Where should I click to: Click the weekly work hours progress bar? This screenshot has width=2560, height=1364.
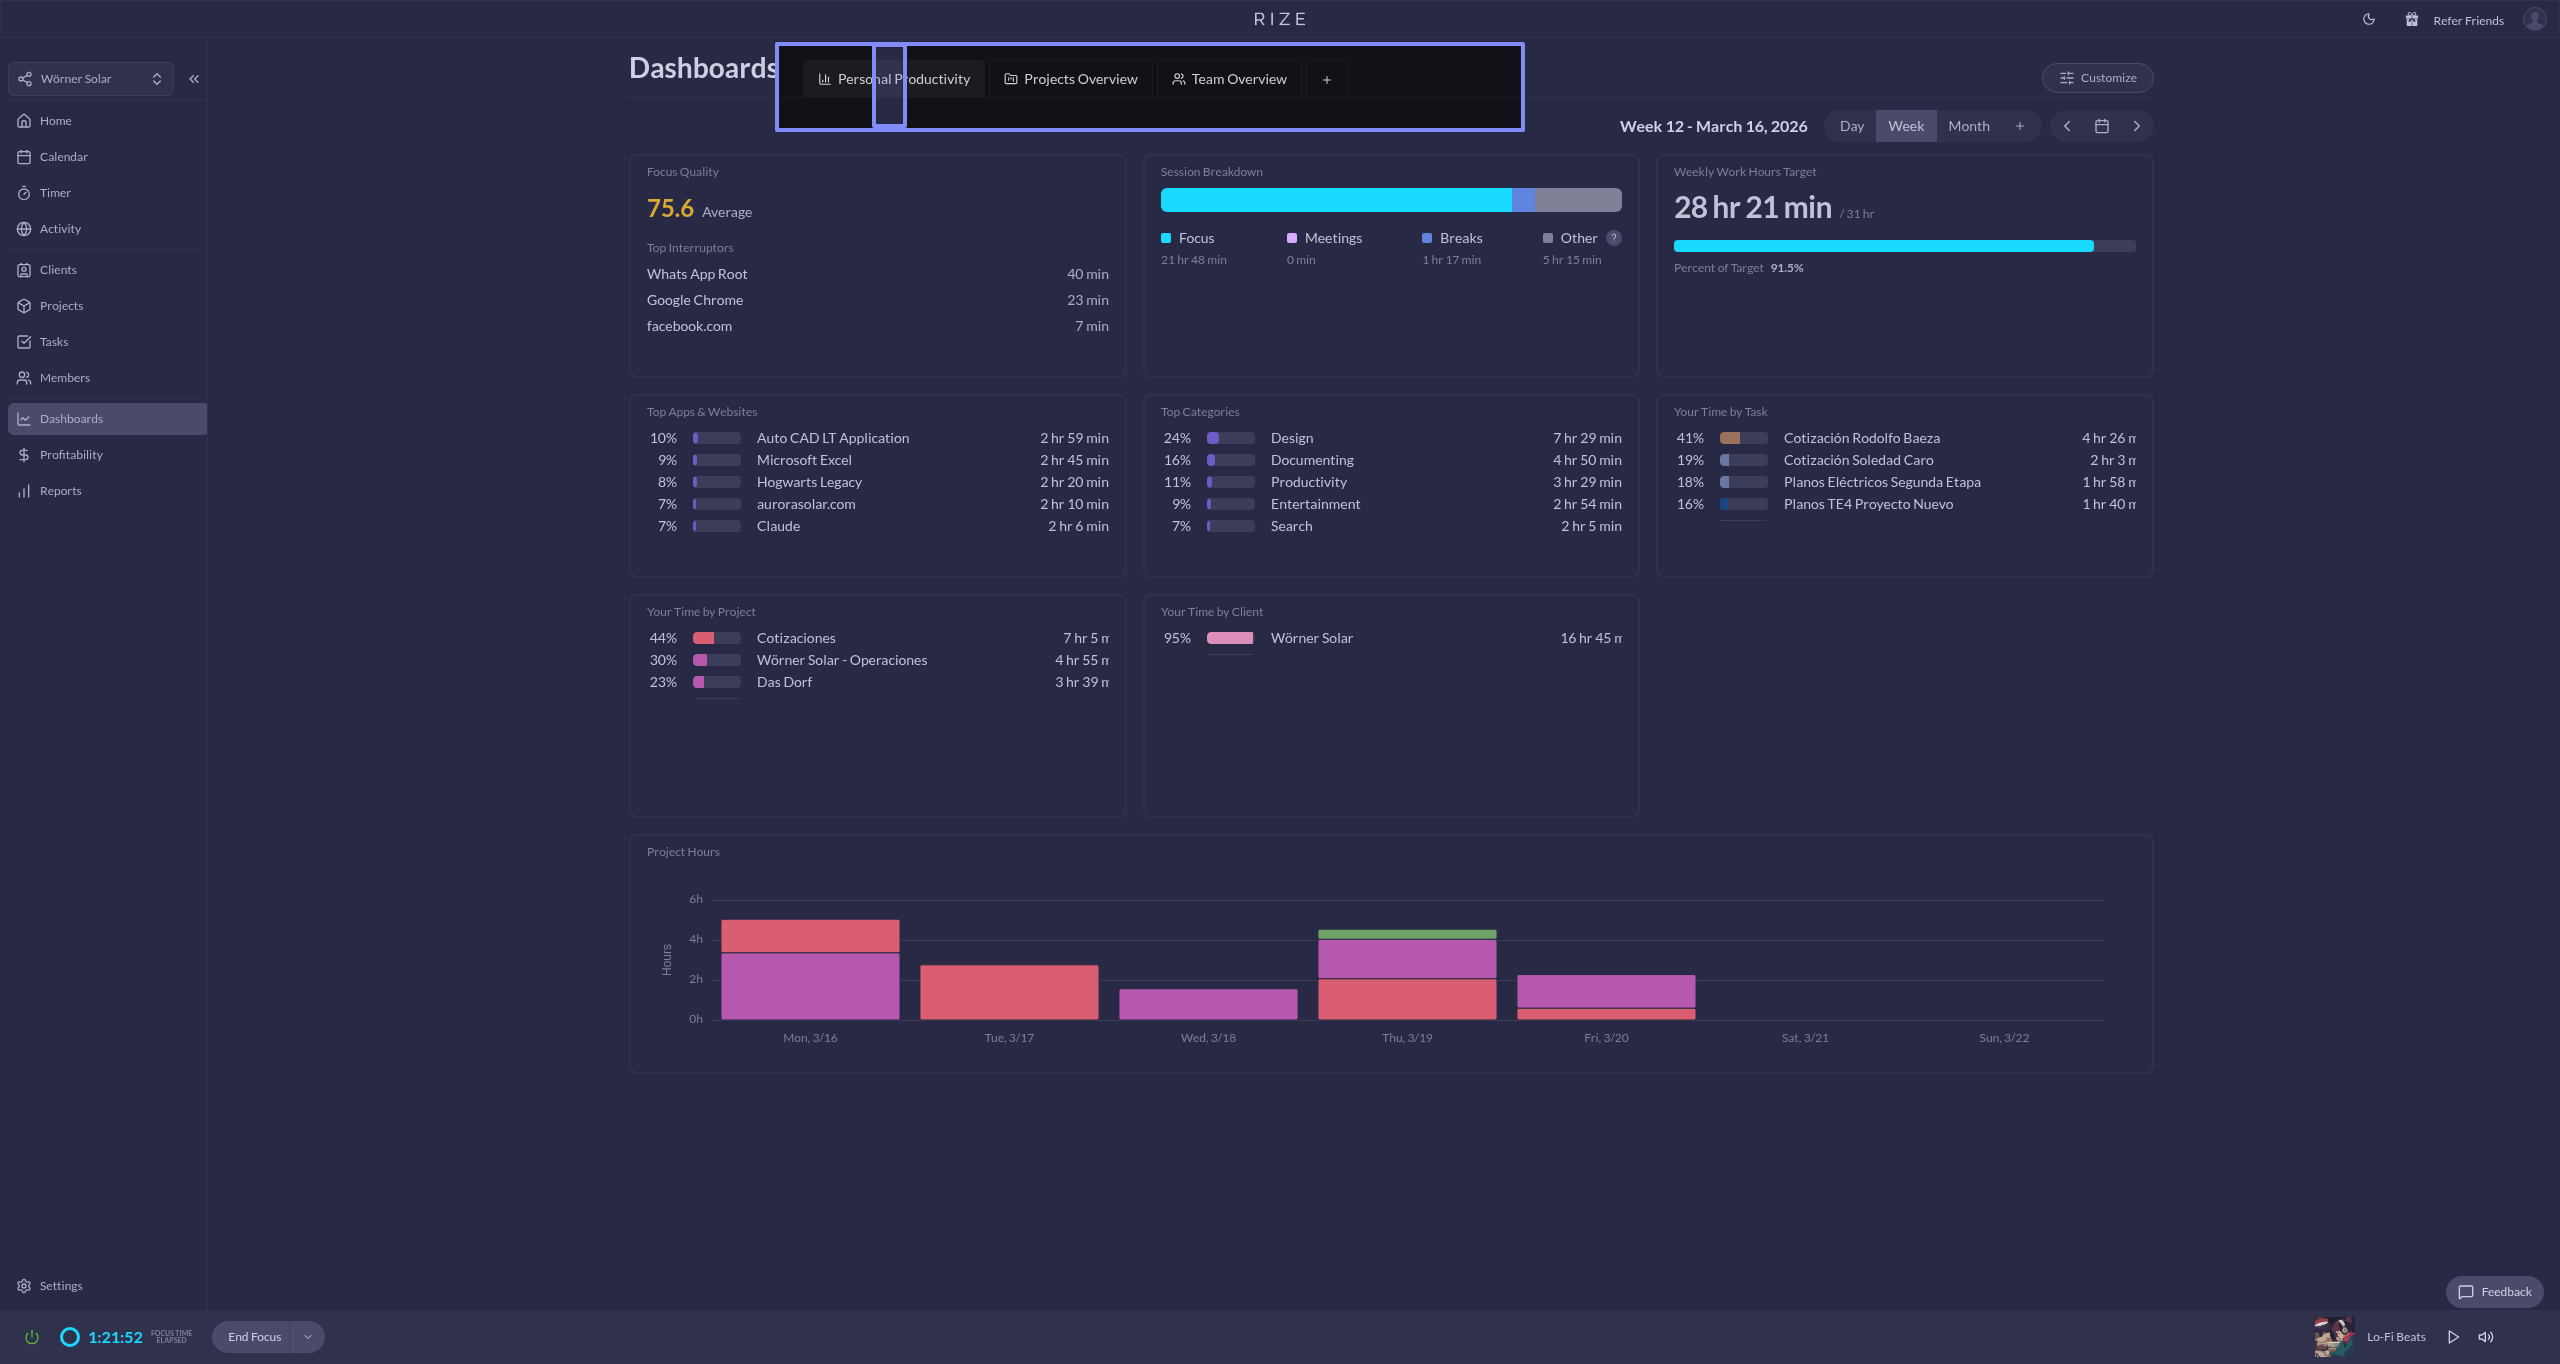tap(1903, 246)
